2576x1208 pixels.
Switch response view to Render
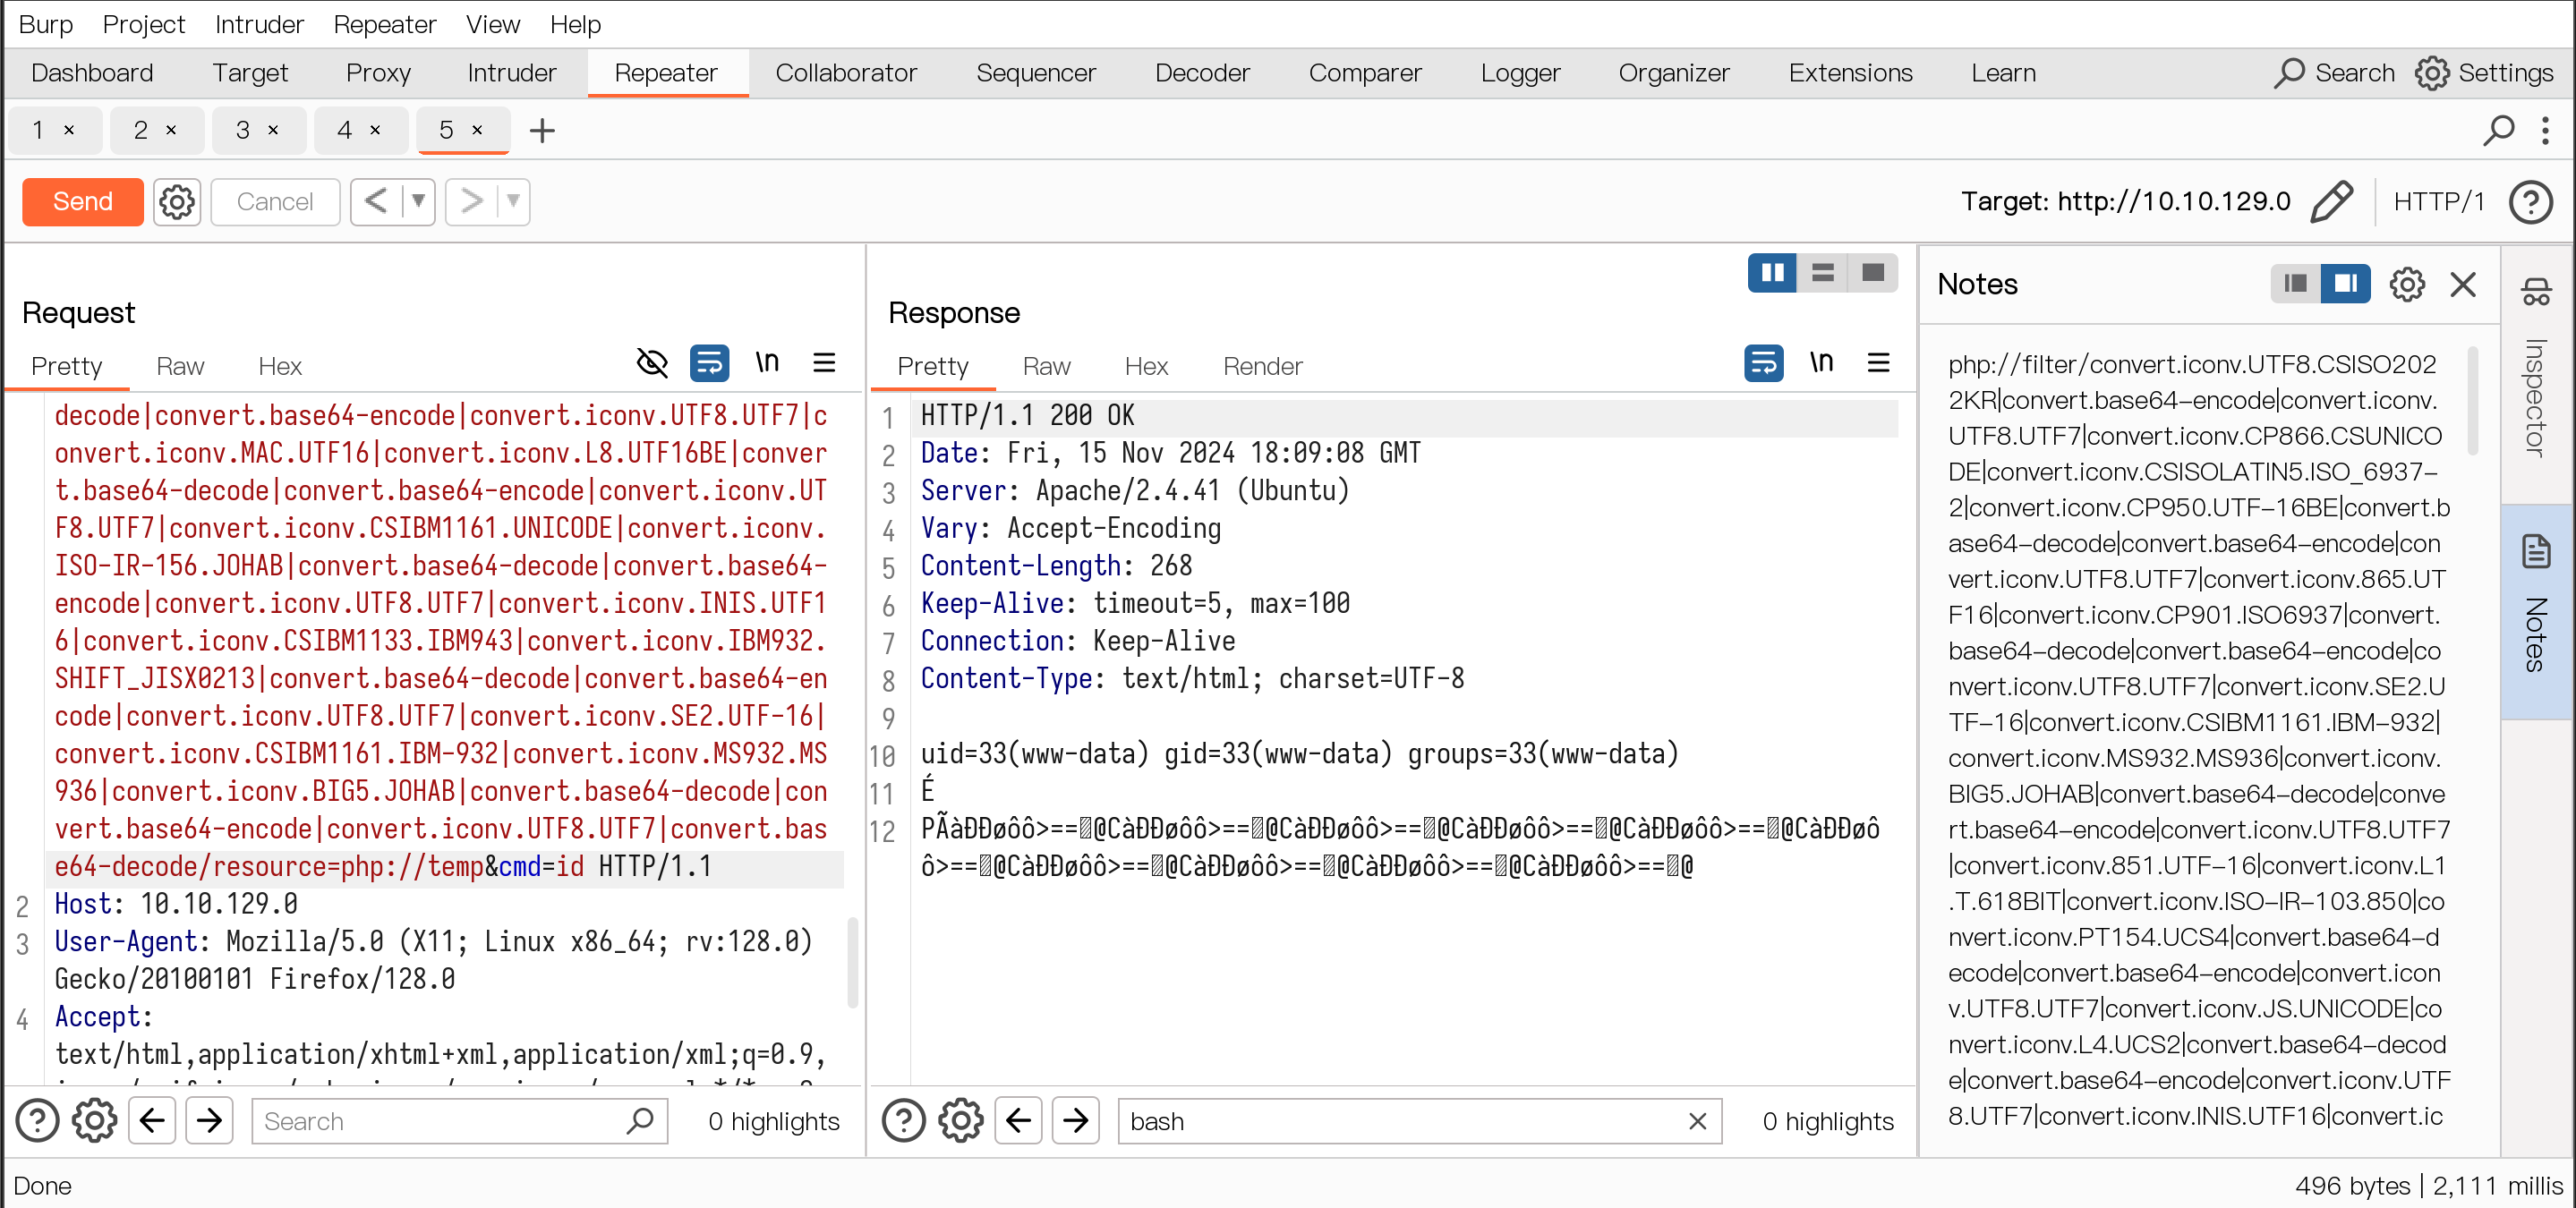[x=1262, y=366]
